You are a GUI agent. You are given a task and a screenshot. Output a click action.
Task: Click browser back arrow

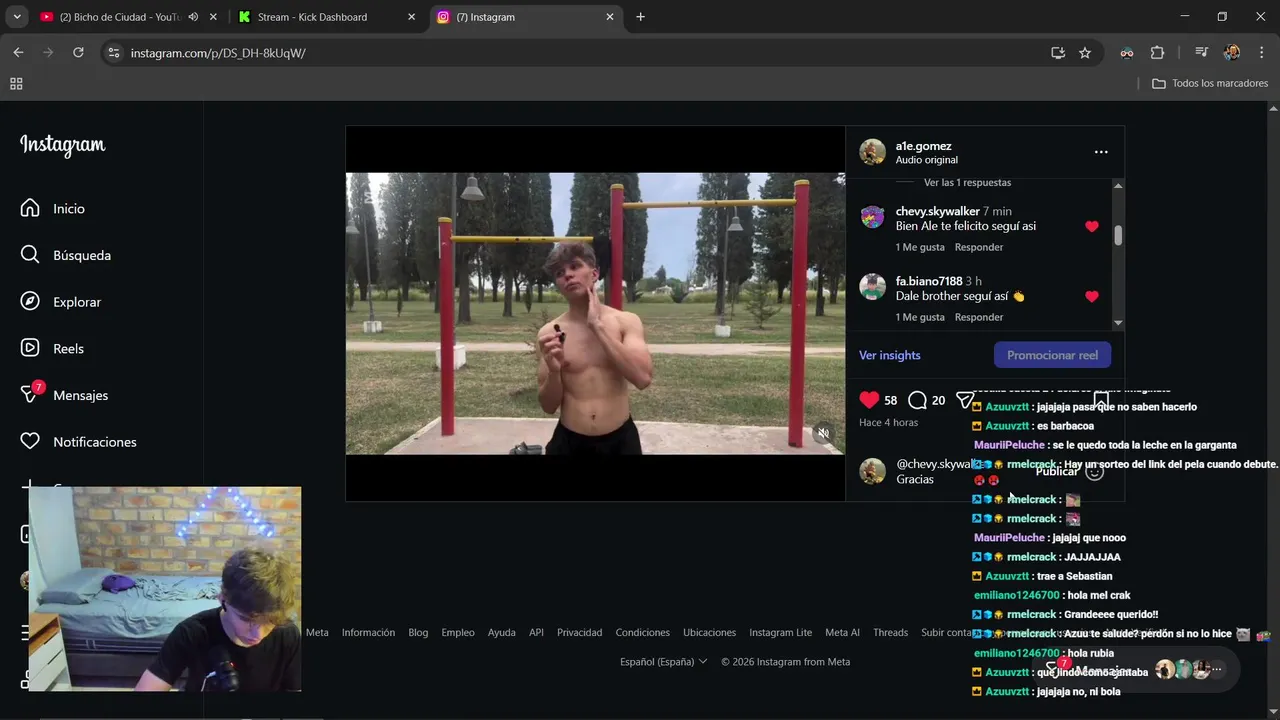pos(18,52)
